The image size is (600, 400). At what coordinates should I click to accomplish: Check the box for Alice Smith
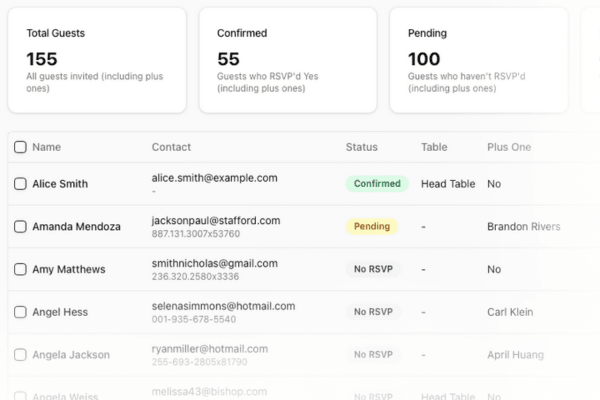coord(20,184)
